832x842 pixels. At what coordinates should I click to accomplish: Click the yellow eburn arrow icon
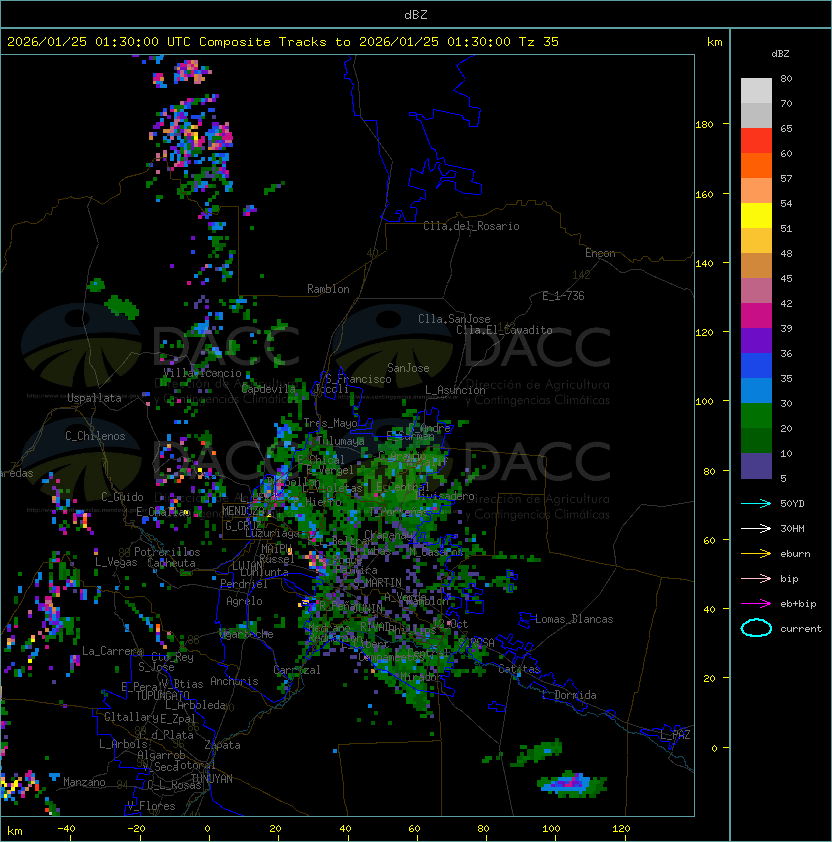[756, 553]
